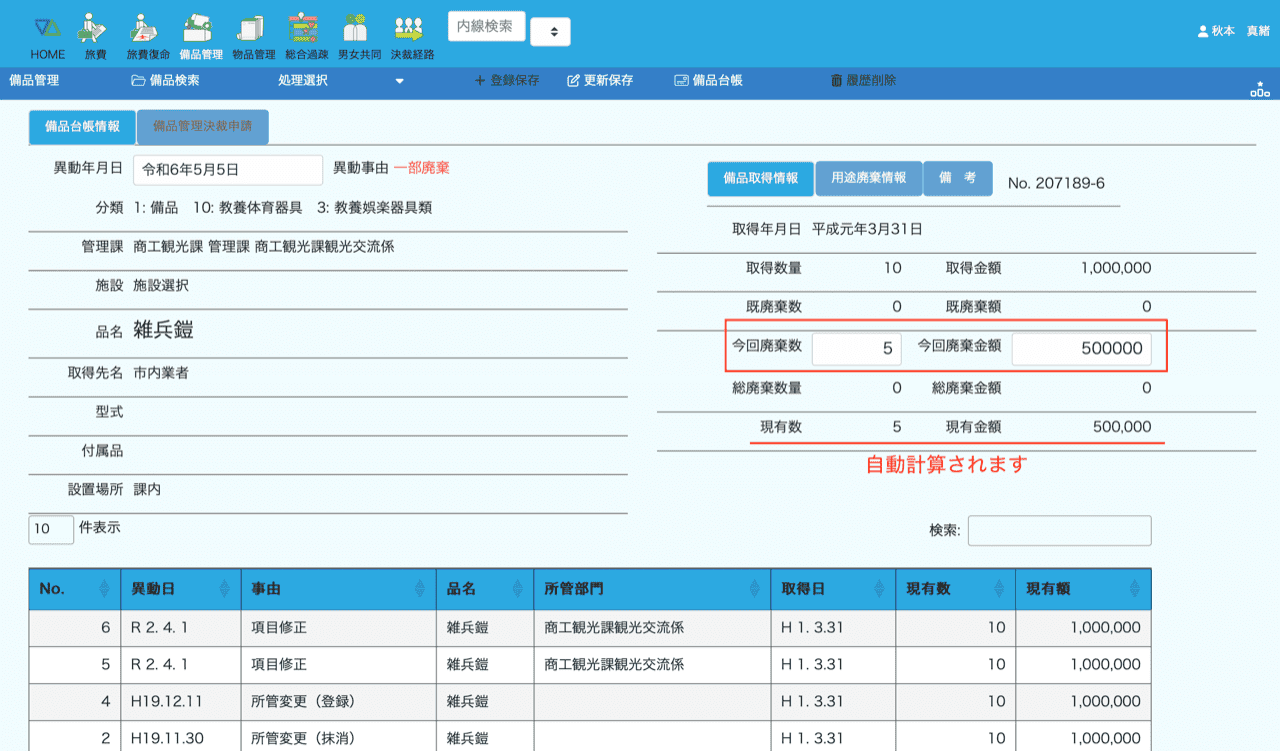
Task: Click the org-chart star icon at right
Action: coord(1259,89)
